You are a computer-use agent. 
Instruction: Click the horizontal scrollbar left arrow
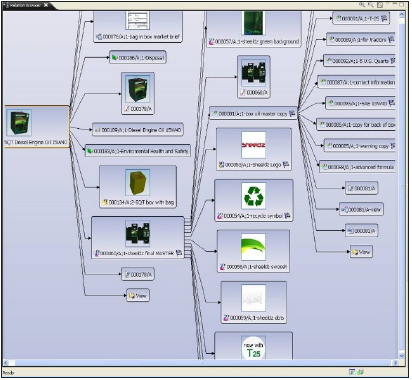(6, 363)
